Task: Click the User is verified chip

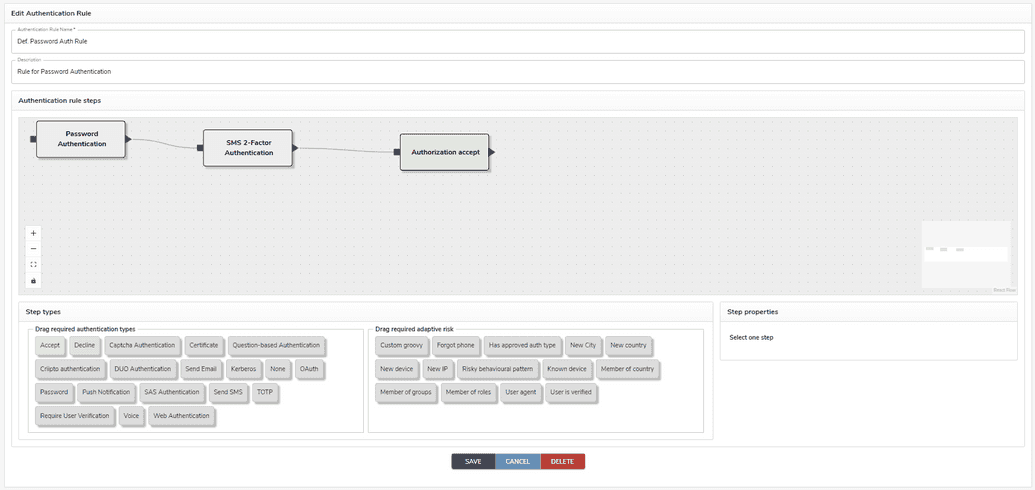Action: pyautogui.click(x=571, y=392)
